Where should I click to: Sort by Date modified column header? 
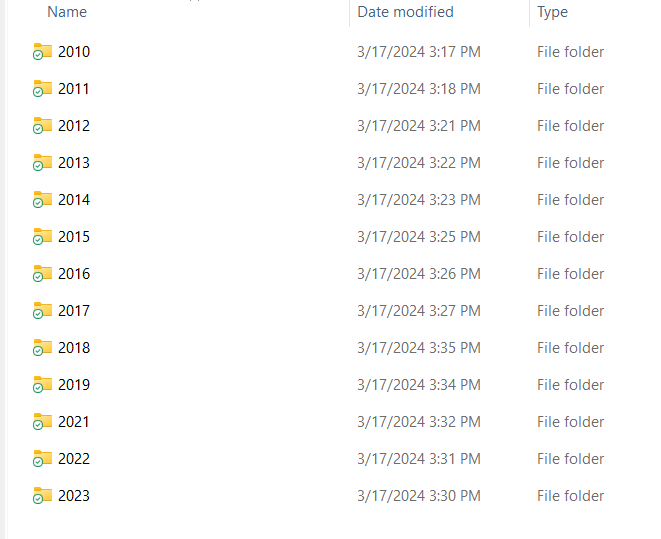point(405,12)
